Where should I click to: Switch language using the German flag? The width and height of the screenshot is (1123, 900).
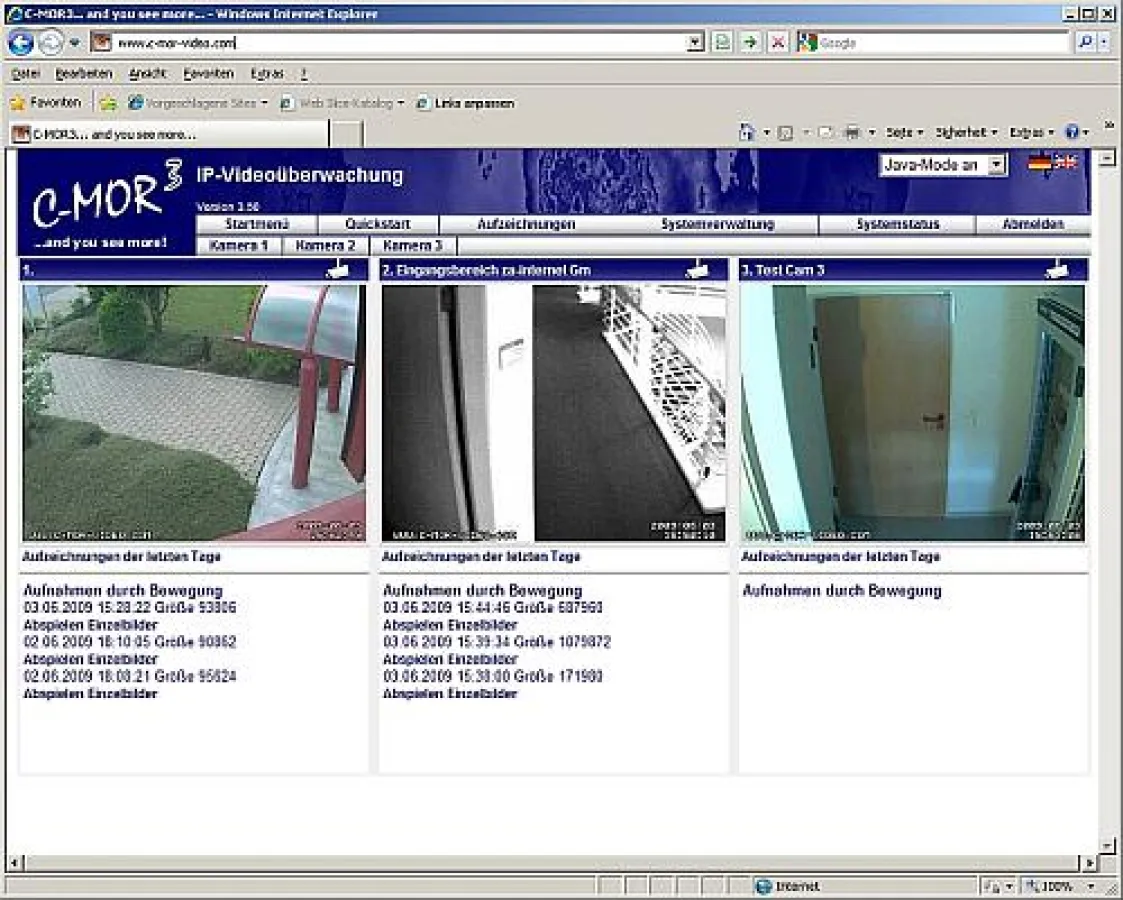point(1039,162)
